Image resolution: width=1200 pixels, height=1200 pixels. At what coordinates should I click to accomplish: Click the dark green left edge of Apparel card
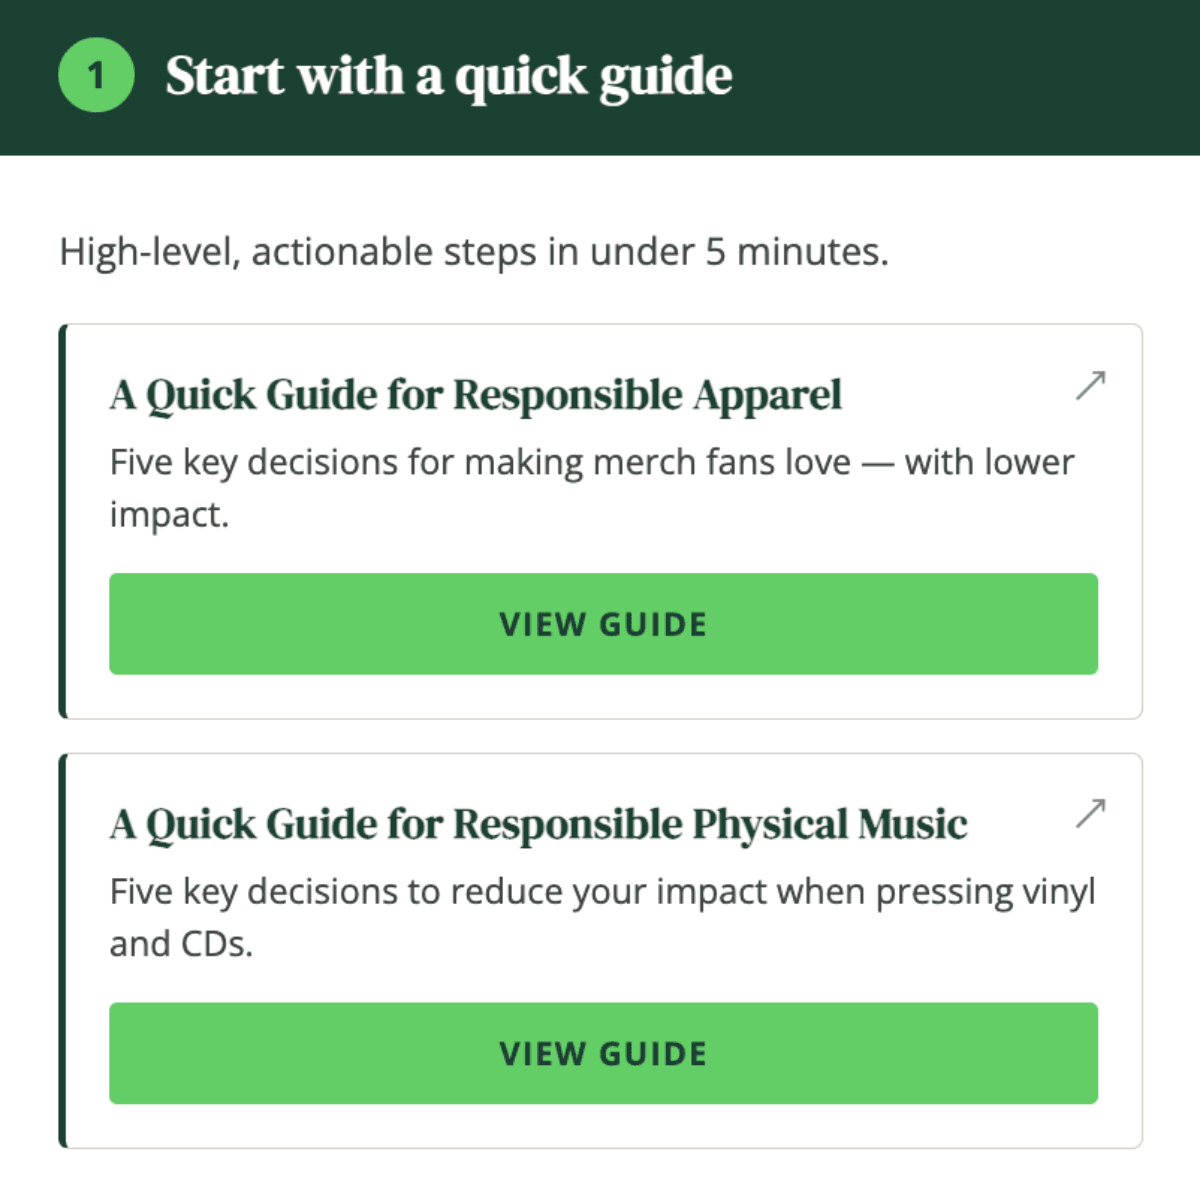[x=63, y=520]
